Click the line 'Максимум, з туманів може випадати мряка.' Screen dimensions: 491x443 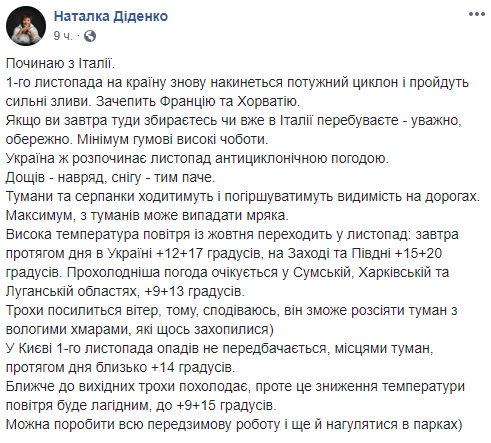(147, 215)
